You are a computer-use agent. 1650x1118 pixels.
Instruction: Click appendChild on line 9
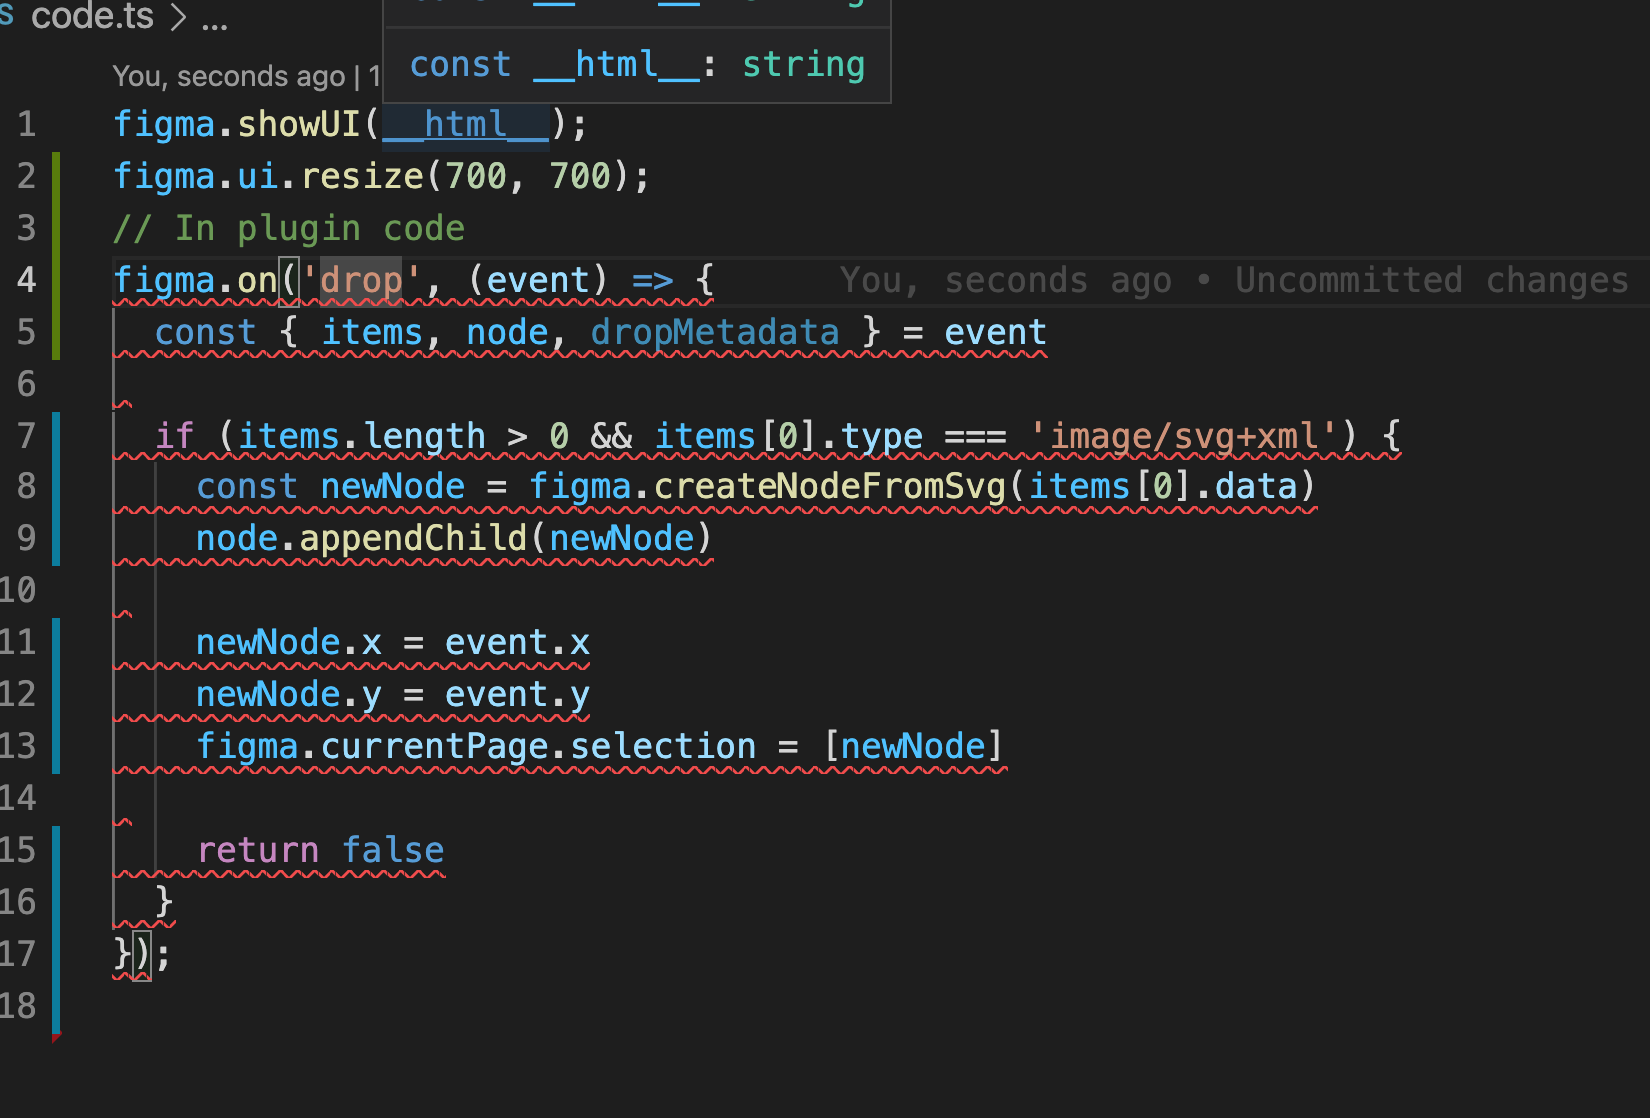click(x=413, y=538)
